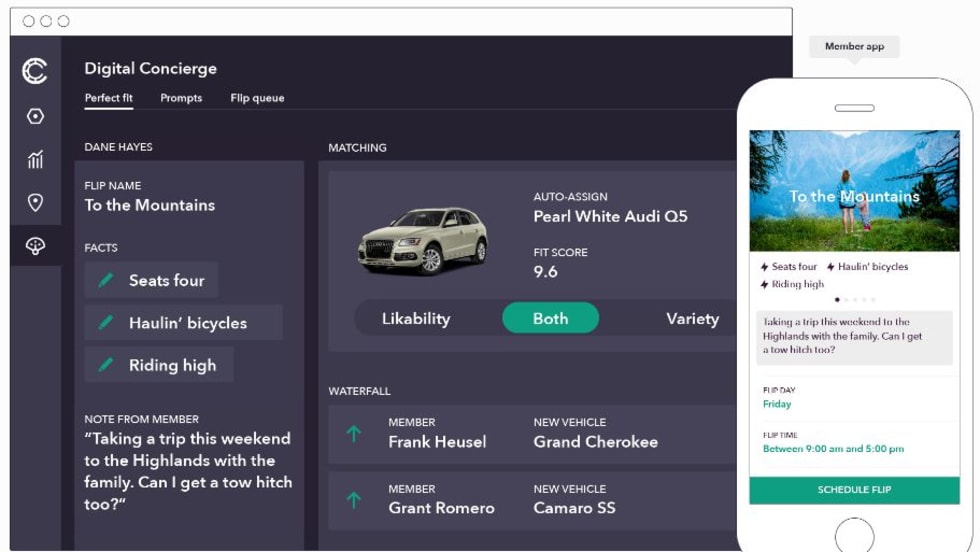This screenshot has width=980, height=552.
Task: Click the up arrow for Frank Heusel
Action: tap(353, 434)
